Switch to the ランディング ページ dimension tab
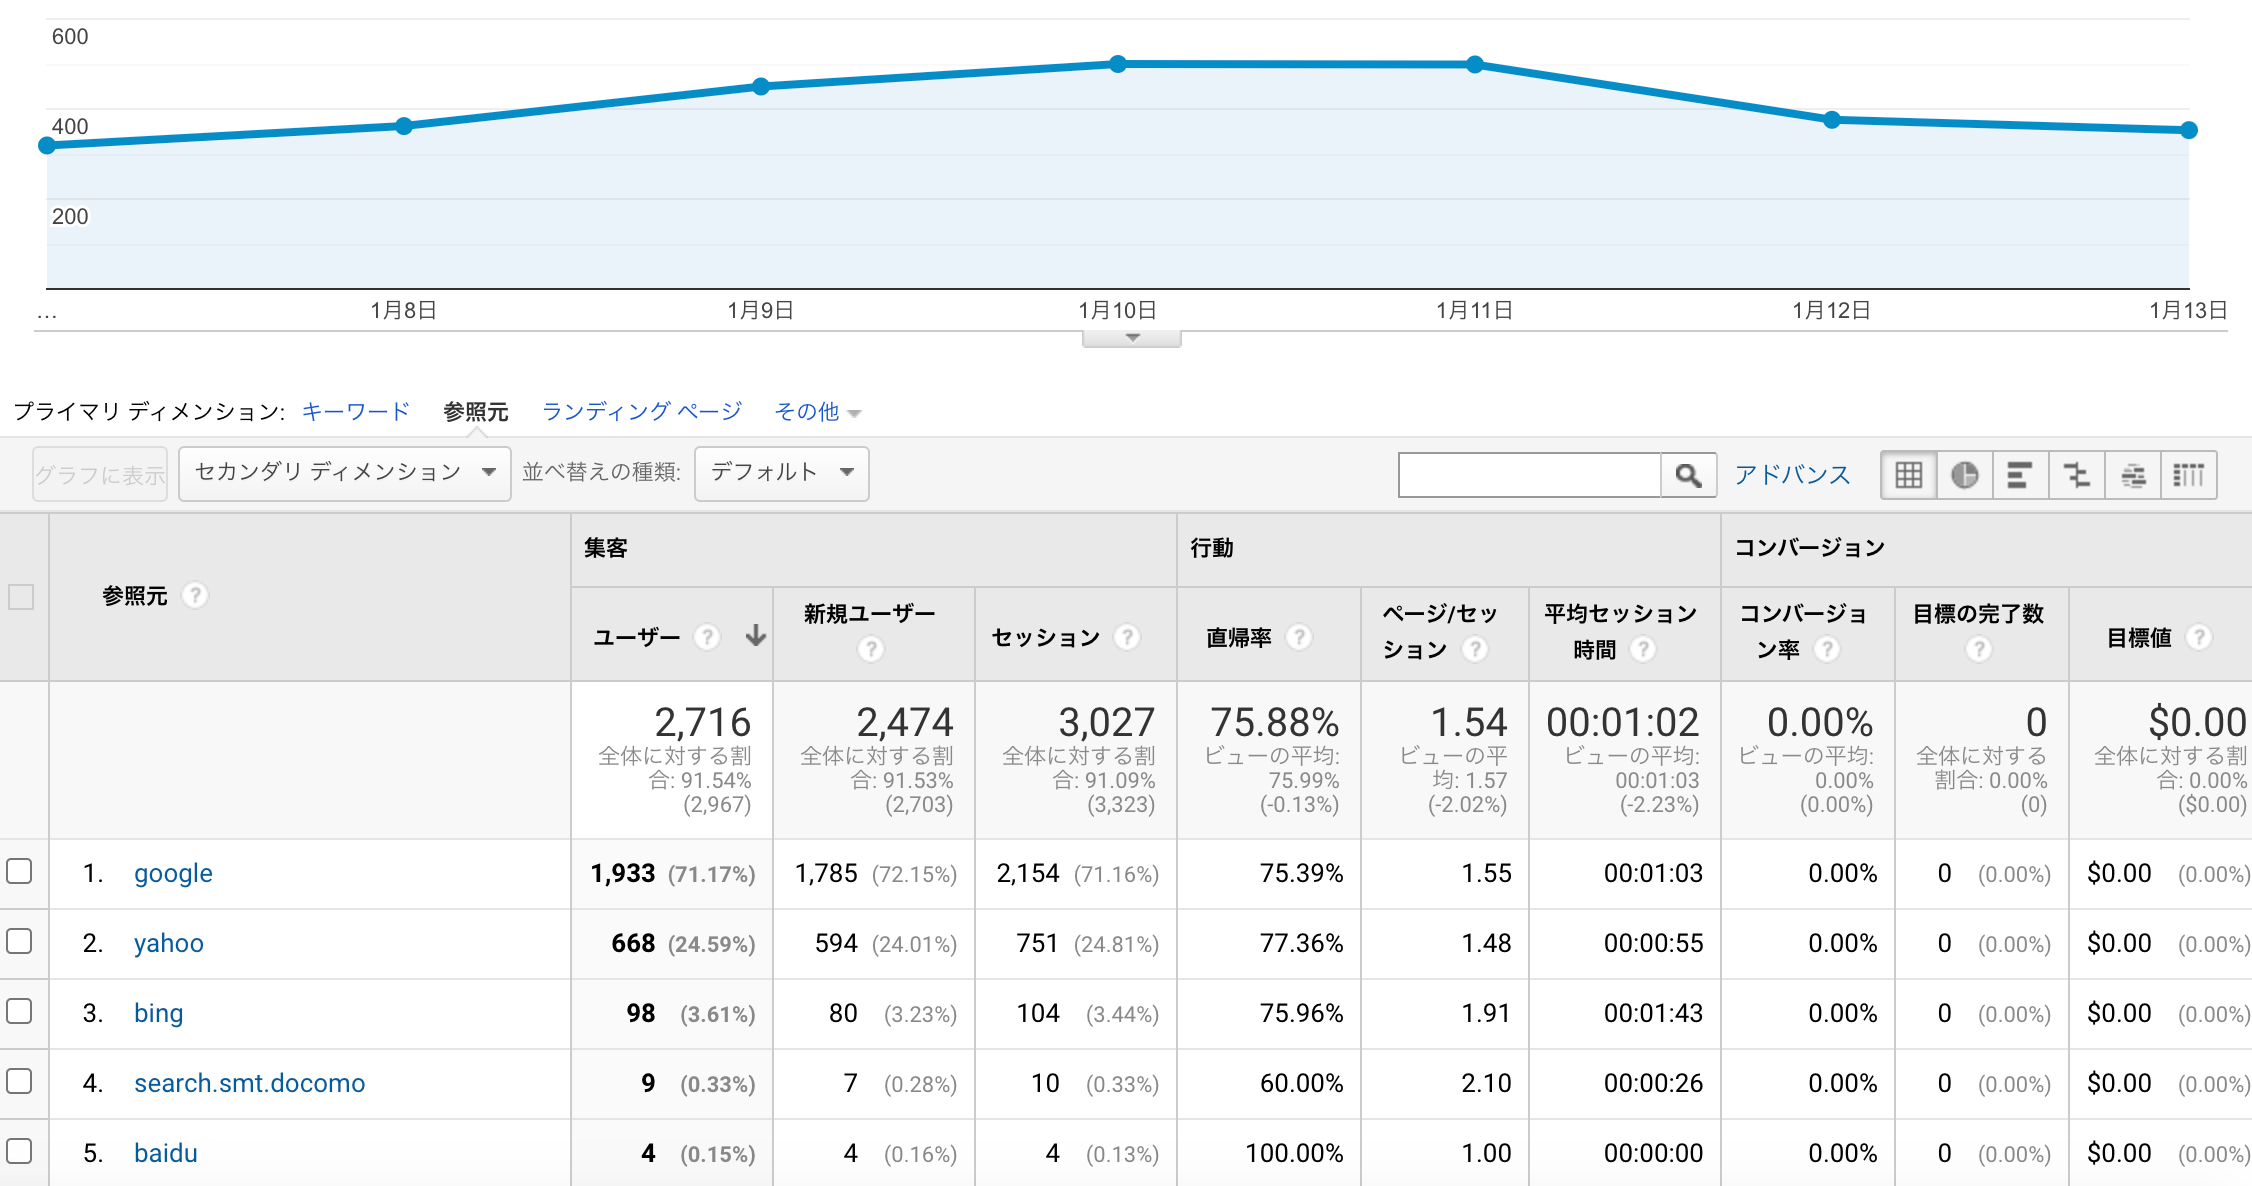 [641, 411]
